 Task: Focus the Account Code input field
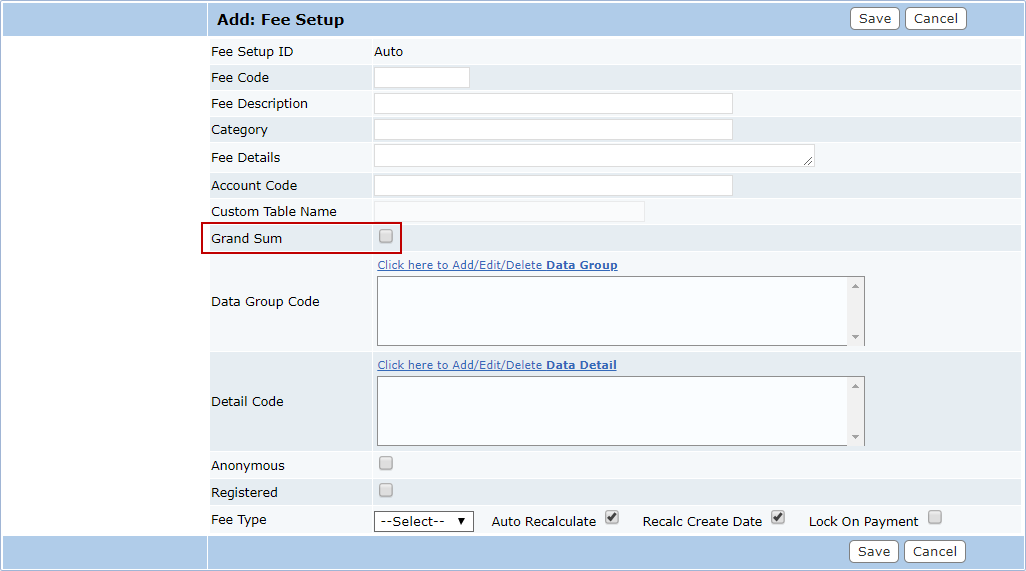[x=553, y=186]
